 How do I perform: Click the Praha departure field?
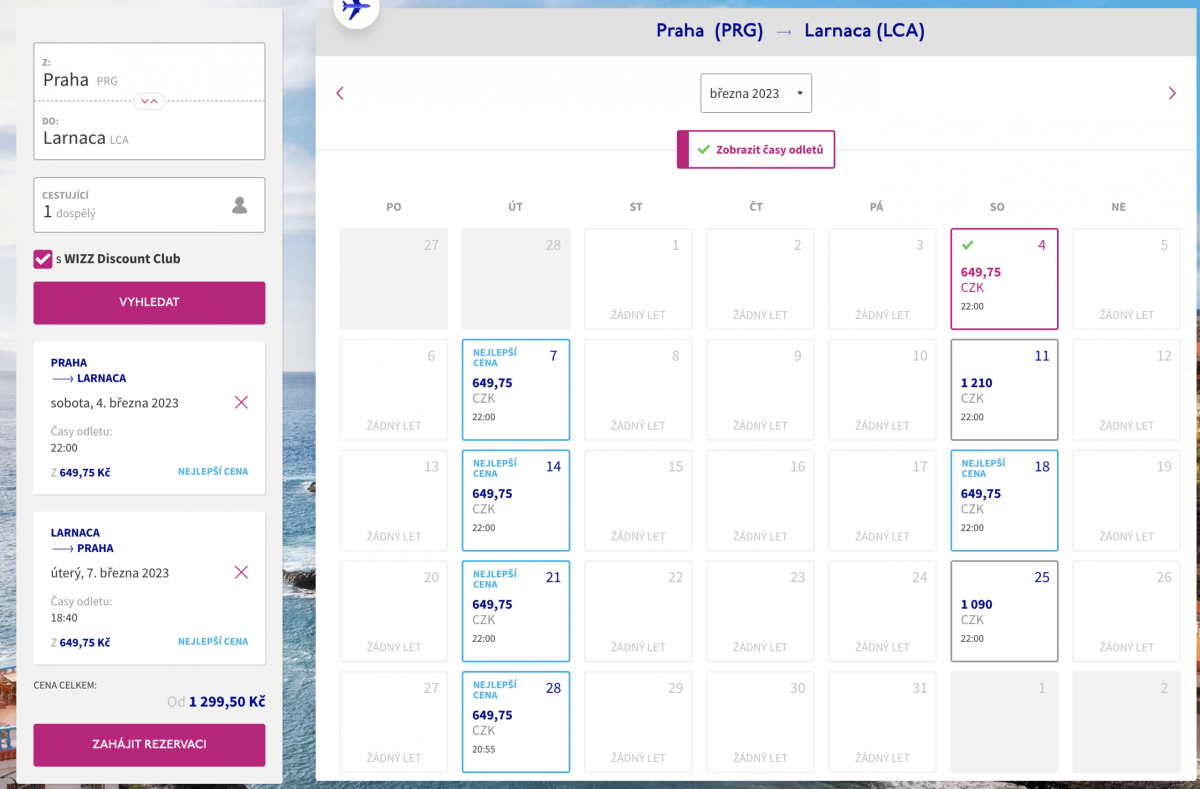[149, 72]
